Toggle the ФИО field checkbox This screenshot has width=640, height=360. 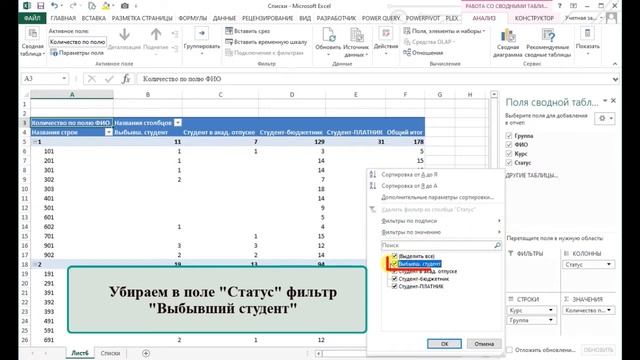[509, 144]
